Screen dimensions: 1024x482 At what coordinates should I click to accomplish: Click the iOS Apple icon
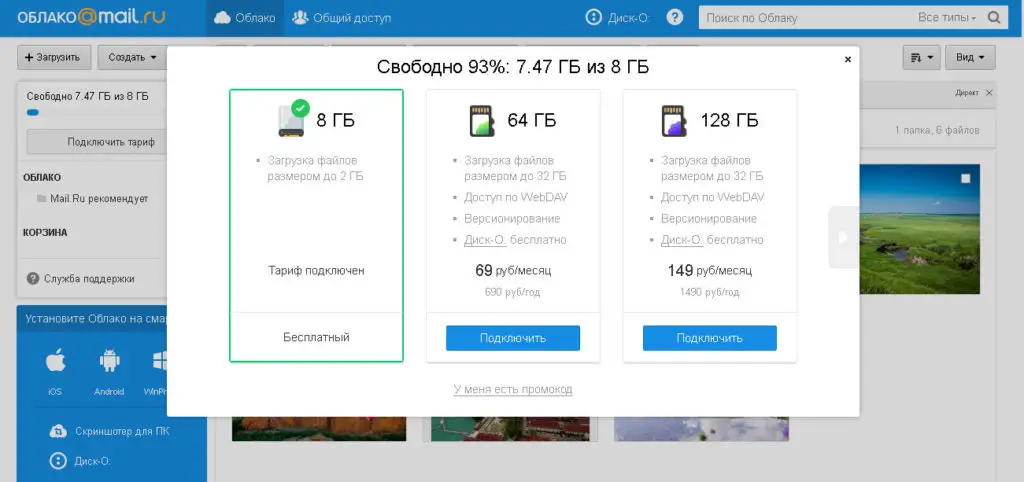55,361
